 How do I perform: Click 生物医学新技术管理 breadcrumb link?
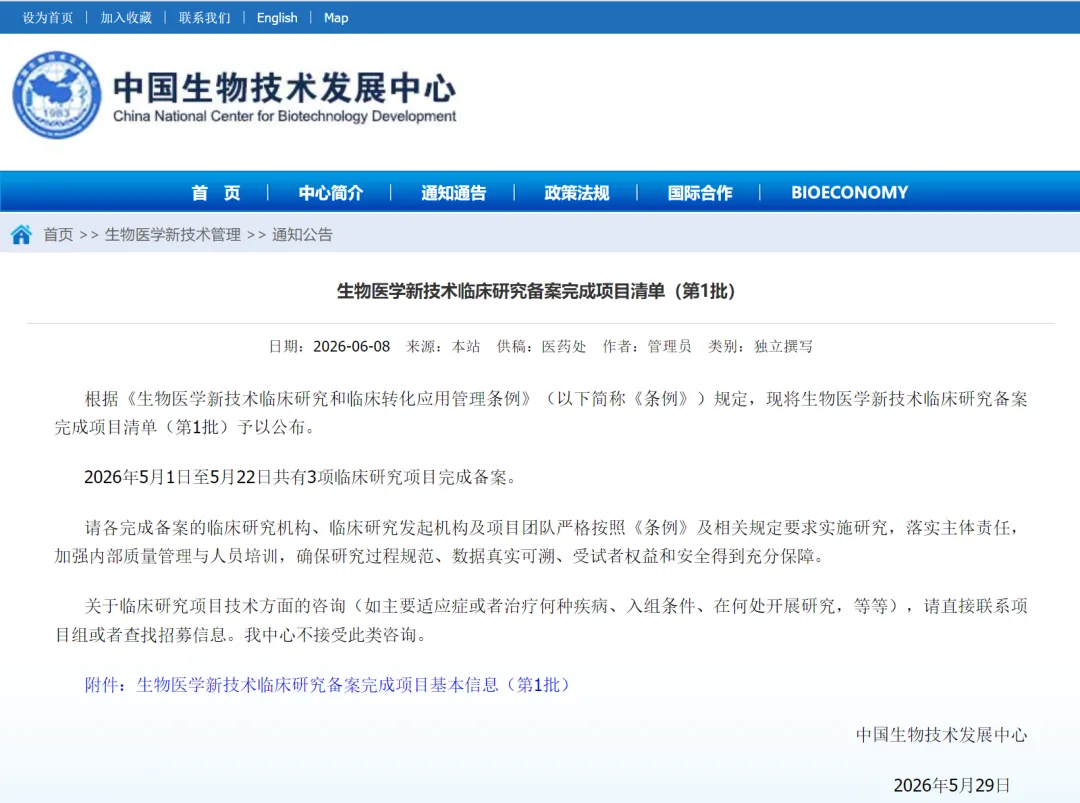click(x=173, y=235)
